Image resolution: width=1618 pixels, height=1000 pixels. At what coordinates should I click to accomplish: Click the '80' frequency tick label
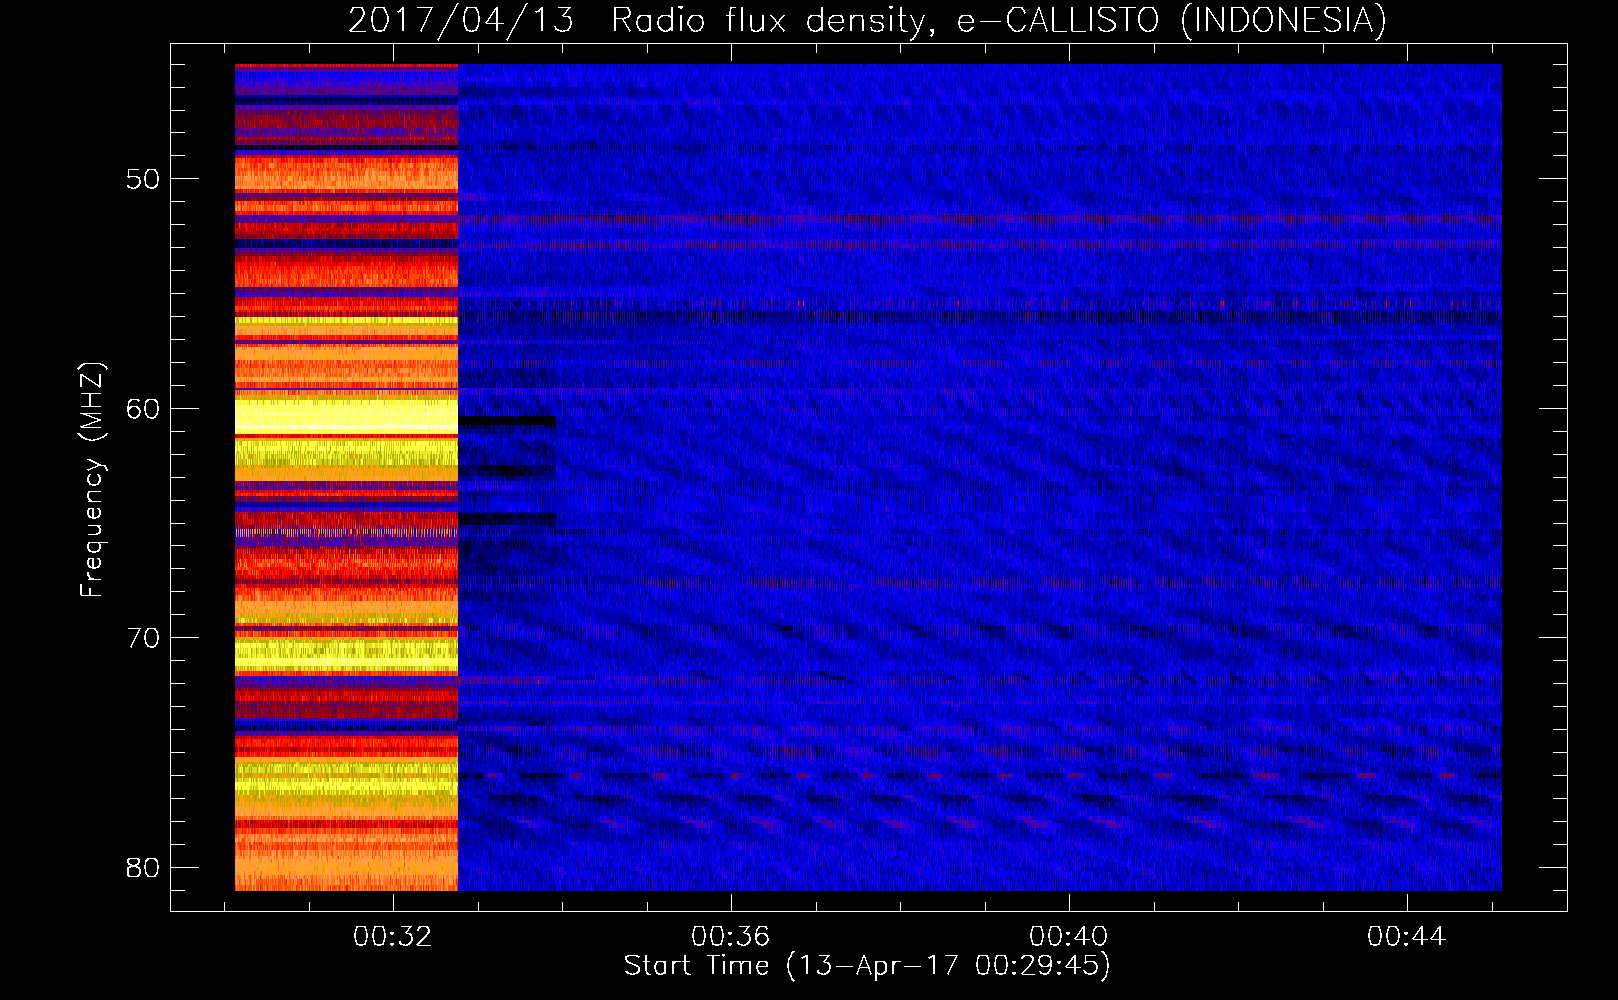(x=143, y=867)
